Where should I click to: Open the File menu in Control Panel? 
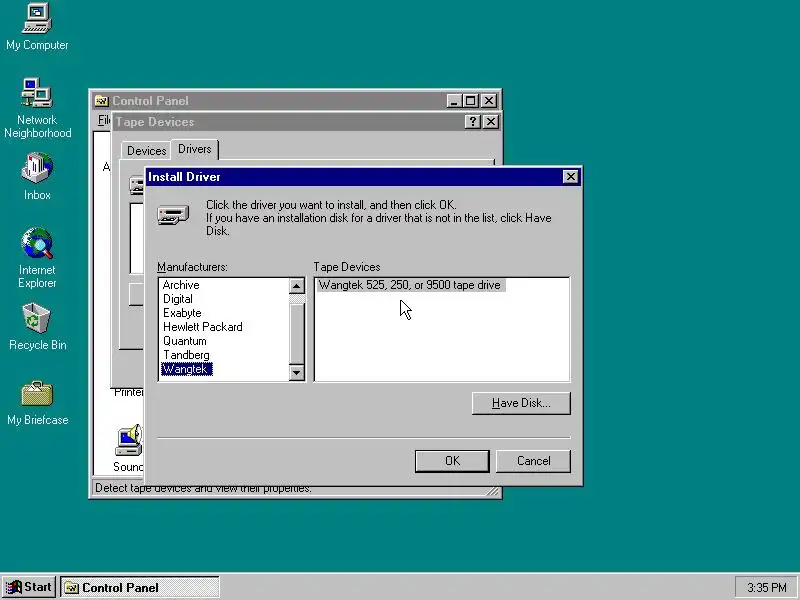tap(104, 120)
